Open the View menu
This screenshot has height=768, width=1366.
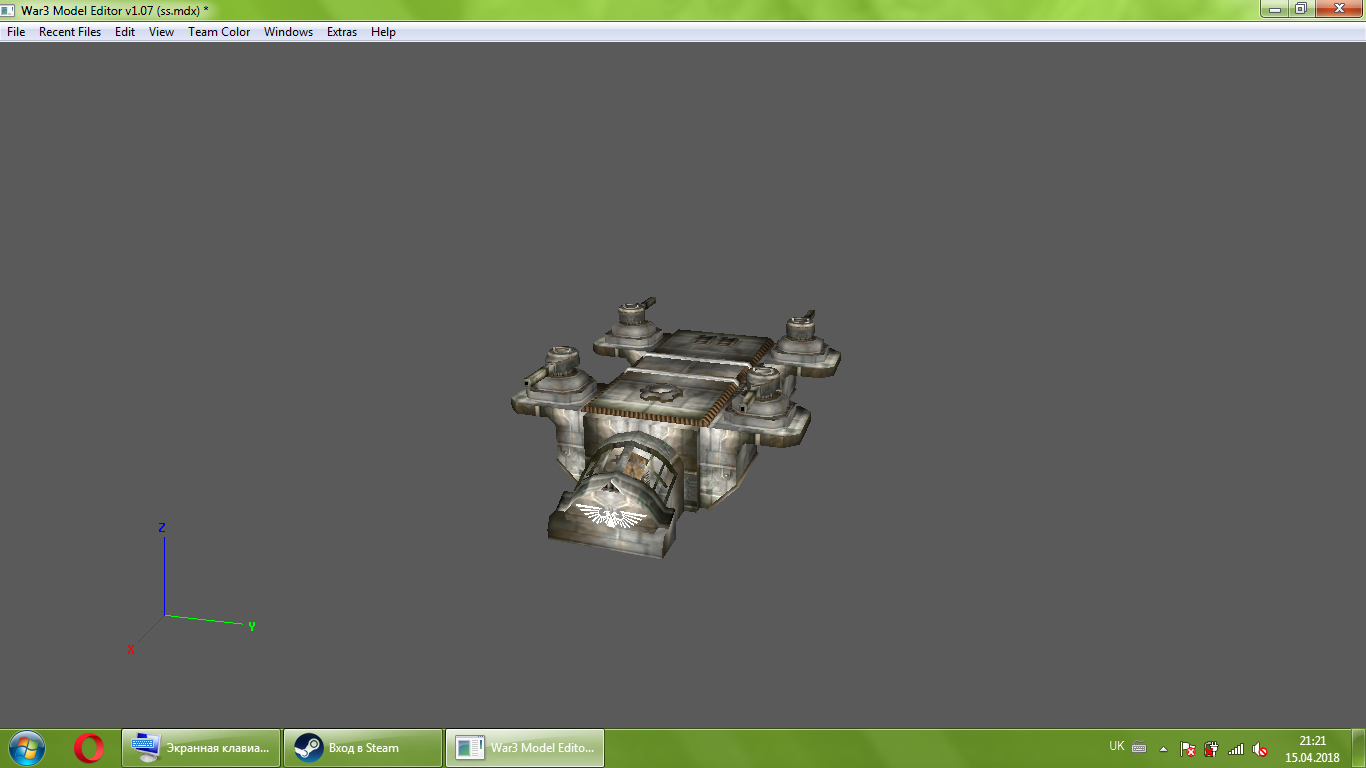[161, 32]
